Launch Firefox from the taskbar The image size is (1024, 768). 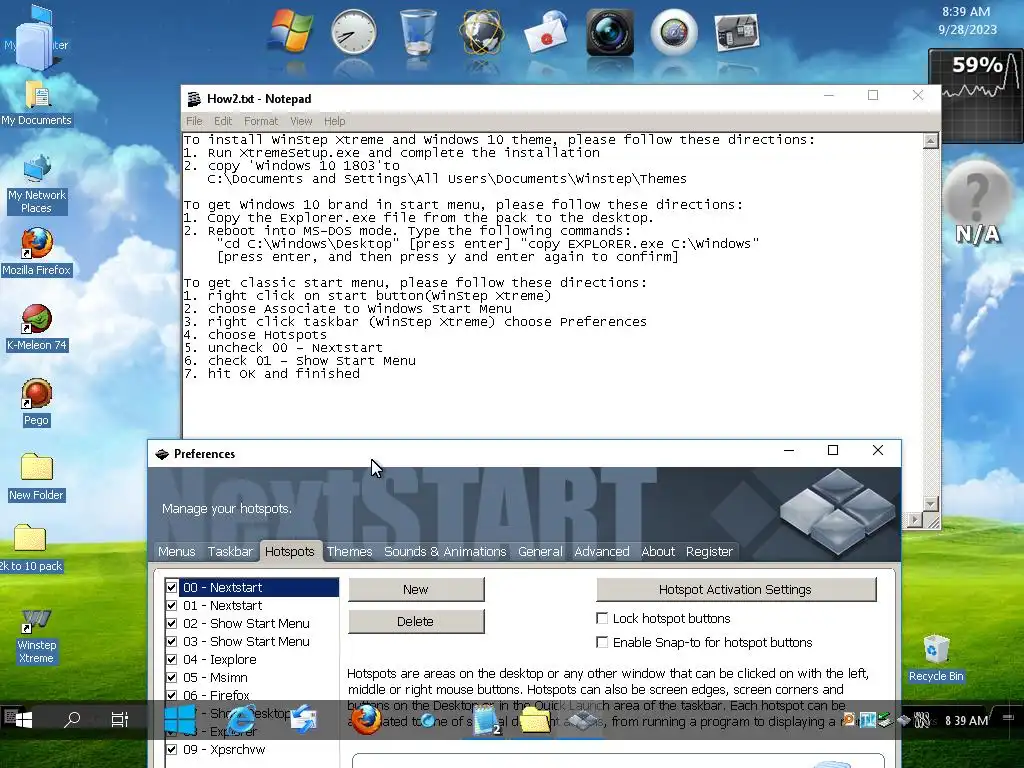(x=366, y=720)
